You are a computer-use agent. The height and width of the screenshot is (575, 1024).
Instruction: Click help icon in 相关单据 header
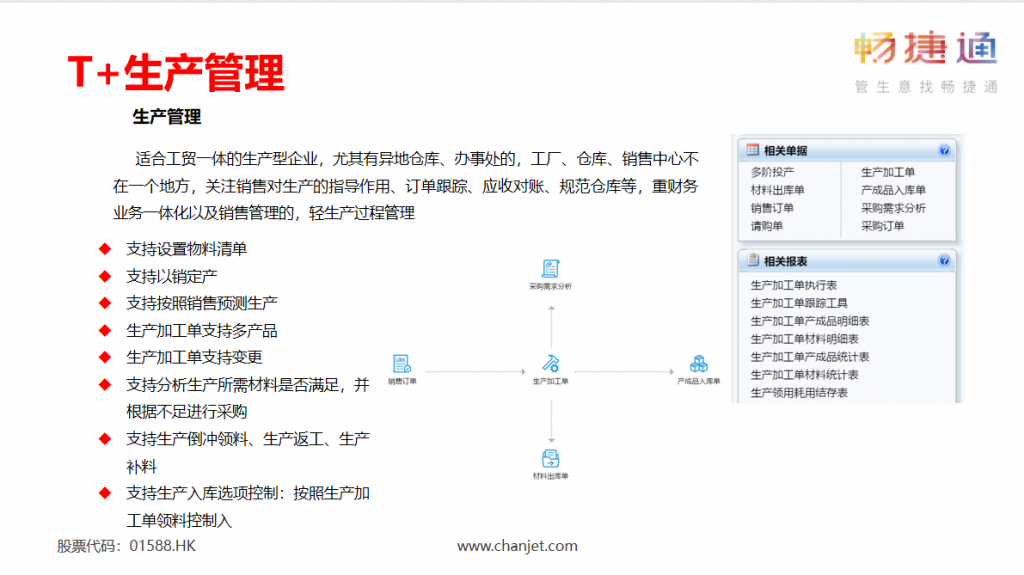(943, 151)
